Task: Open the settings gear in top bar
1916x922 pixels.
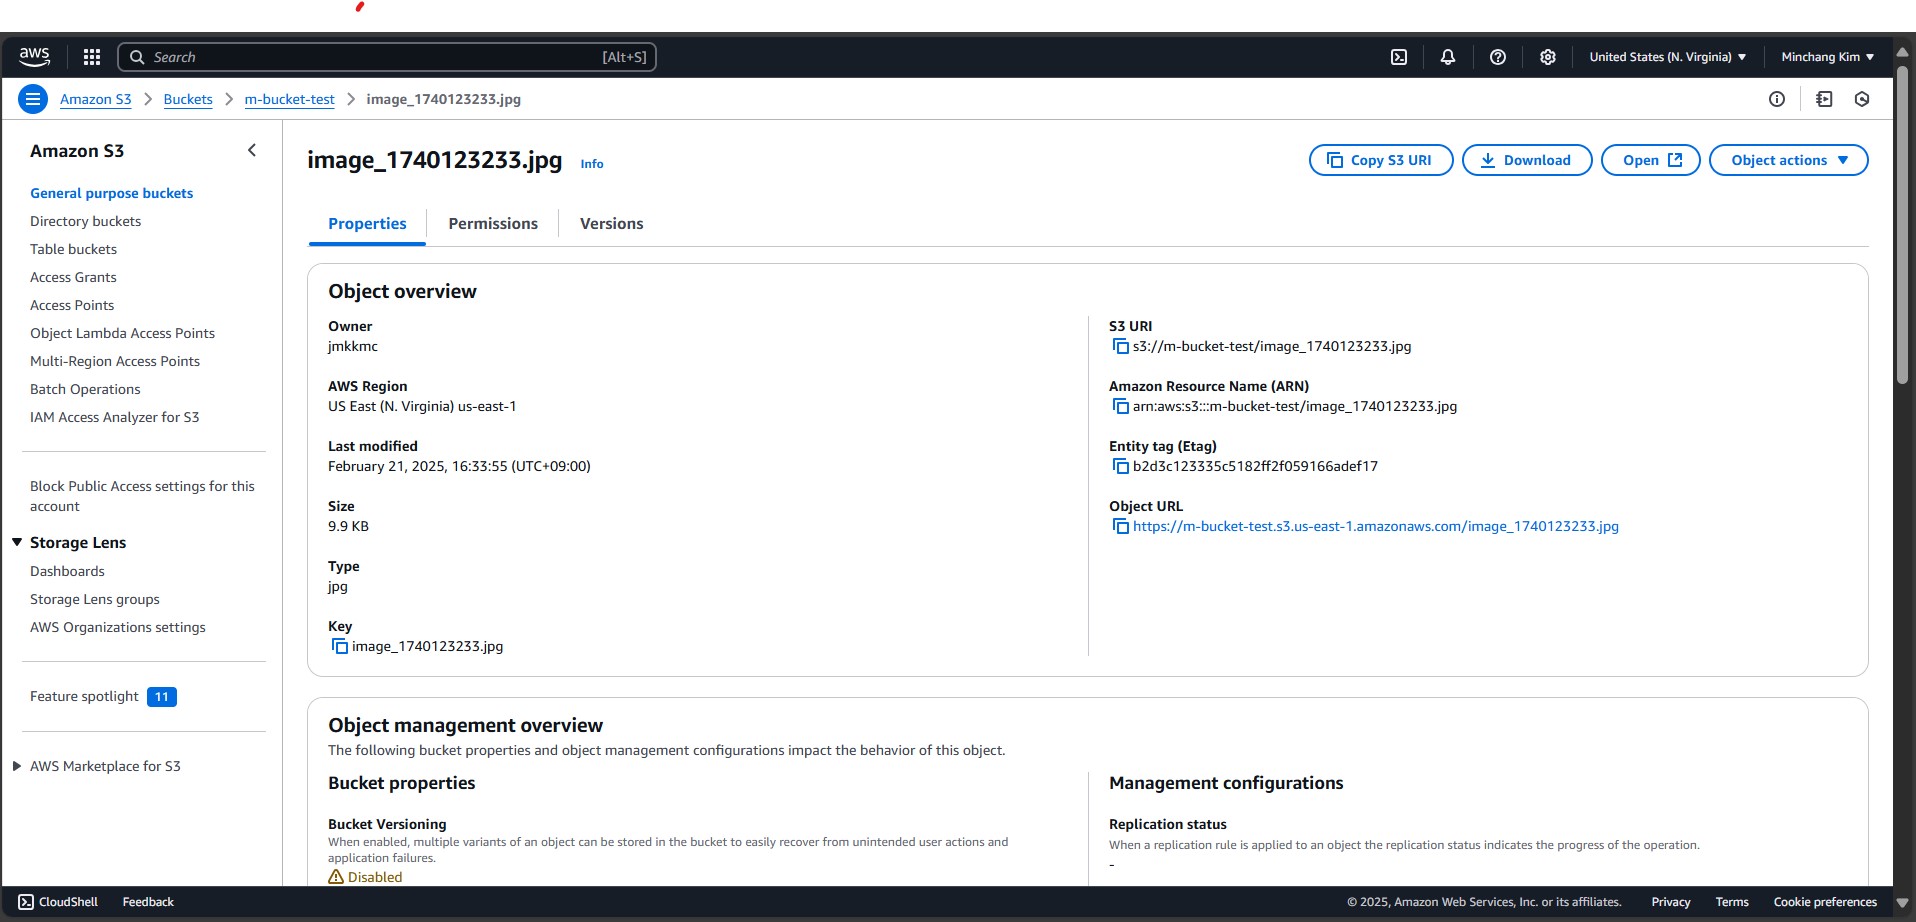Action: (1548, 57)
